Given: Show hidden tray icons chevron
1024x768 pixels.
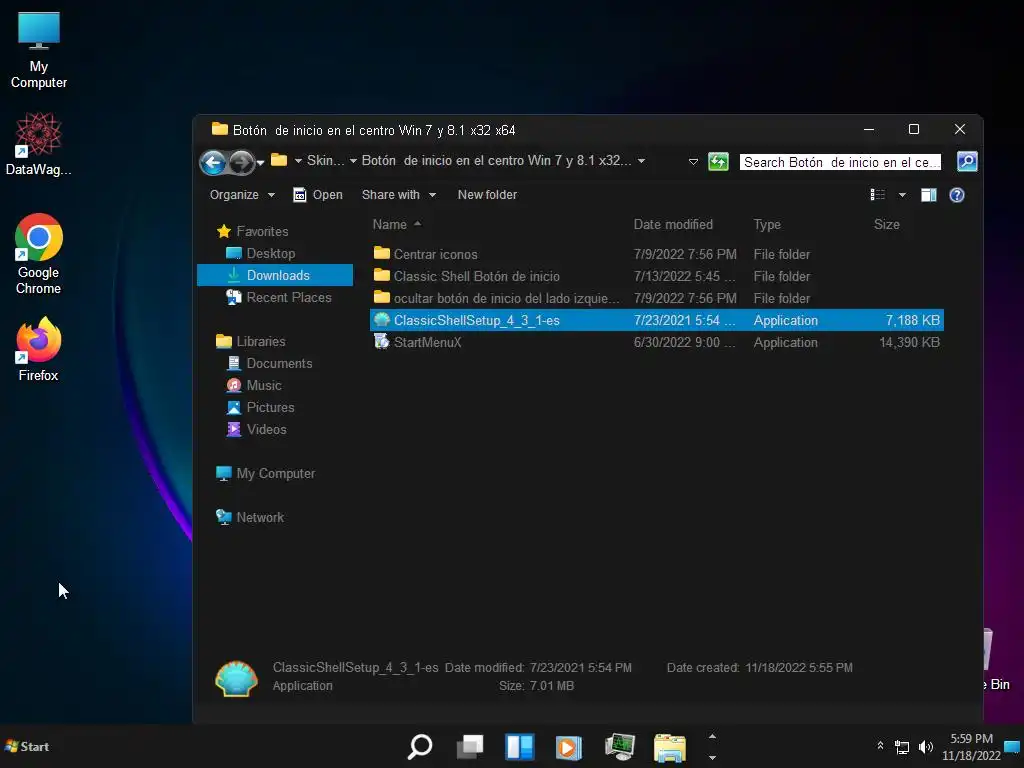Looking at the screenshot, I should point(880,746).
